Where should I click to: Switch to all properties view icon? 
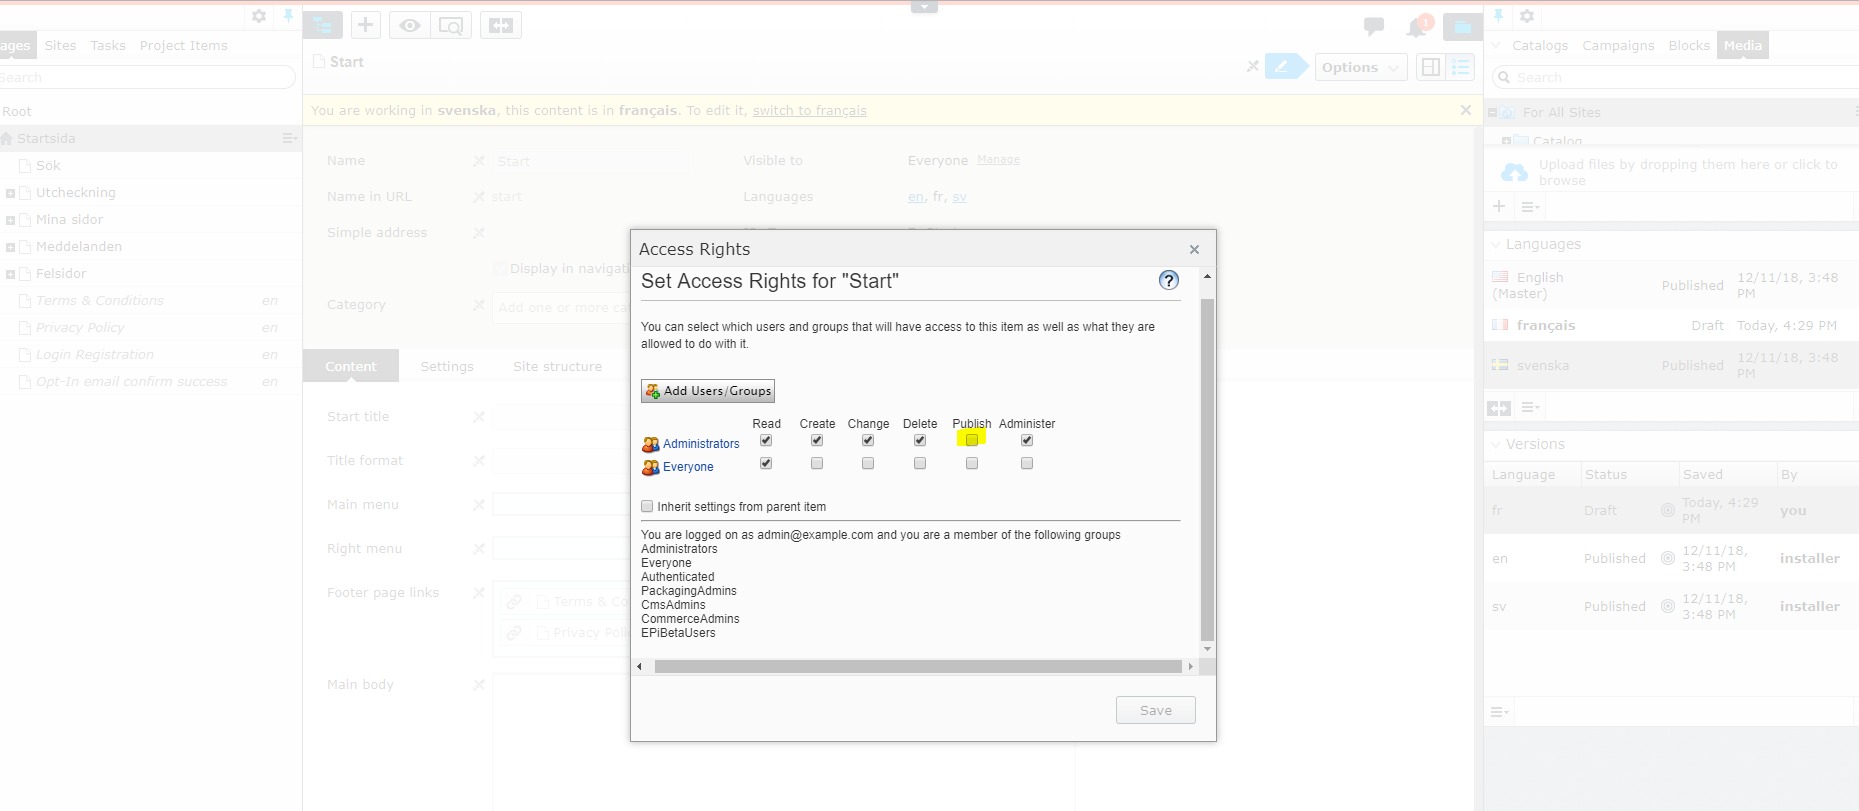1461,67
